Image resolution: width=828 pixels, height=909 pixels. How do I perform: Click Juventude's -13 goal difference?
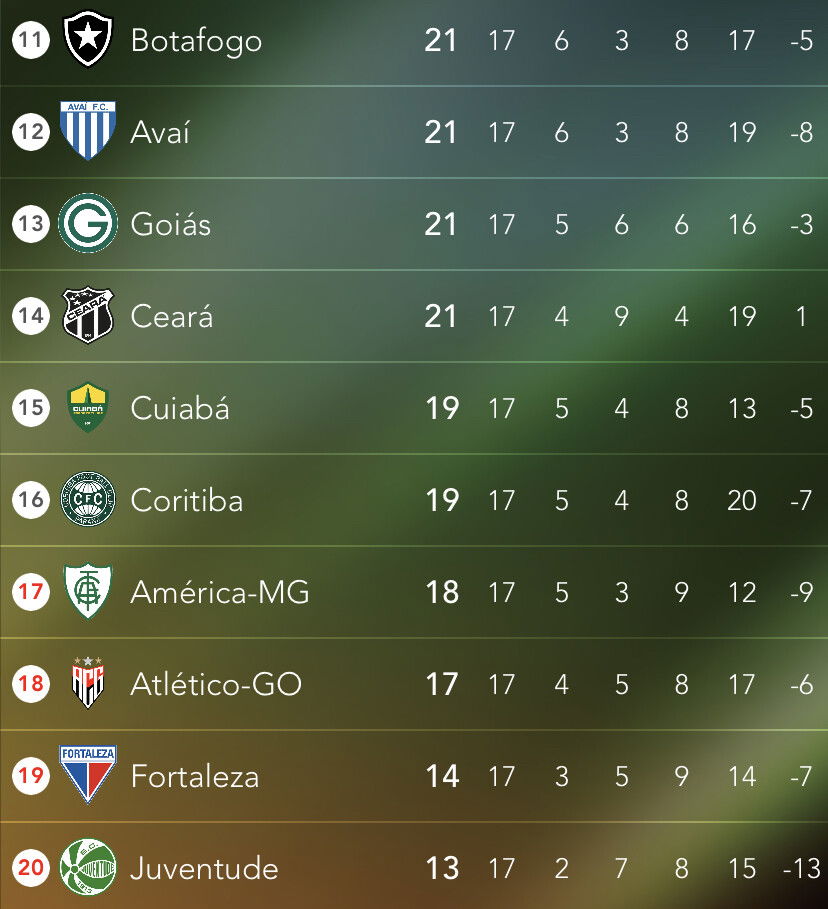point(802,868)
